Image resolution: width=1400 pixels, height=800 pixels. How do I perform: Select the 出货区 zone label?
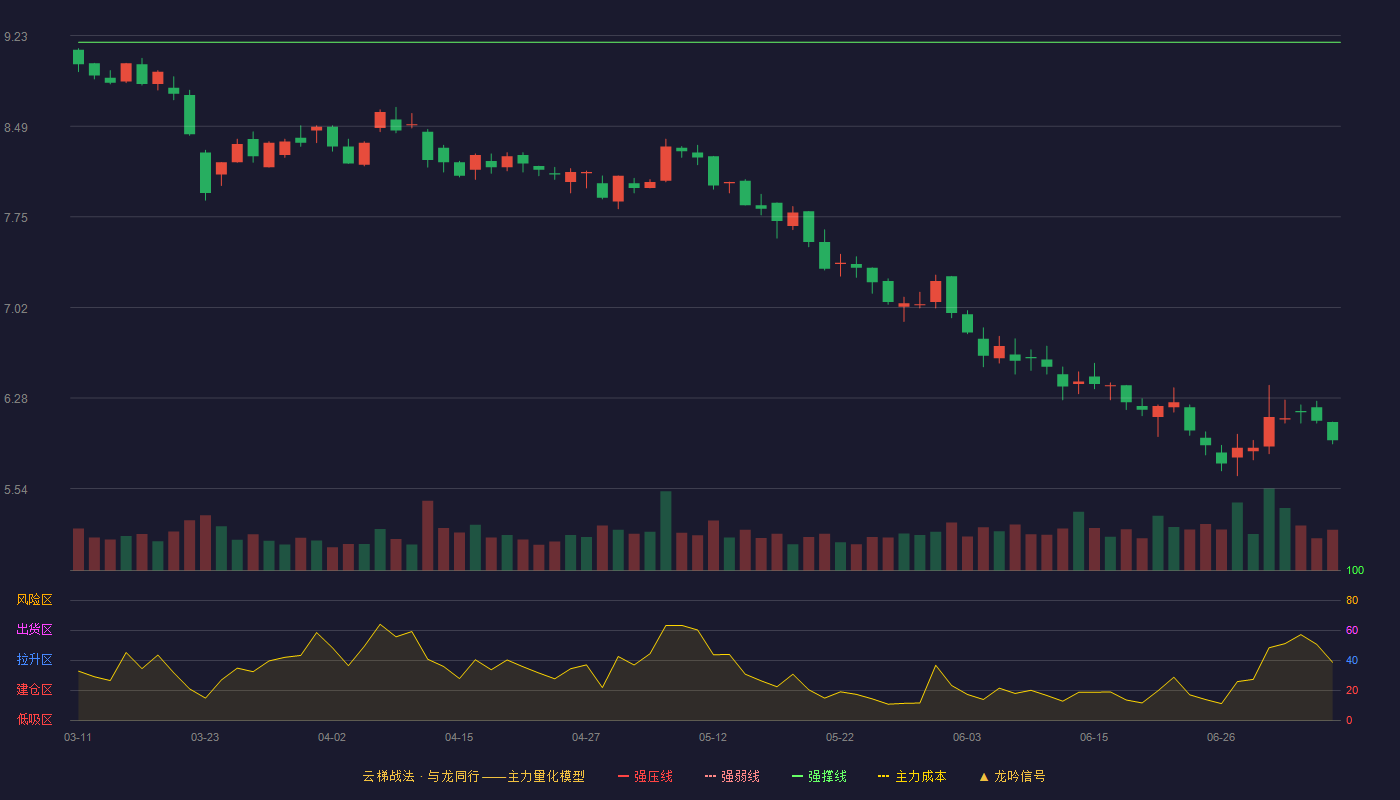pos(34,630)
